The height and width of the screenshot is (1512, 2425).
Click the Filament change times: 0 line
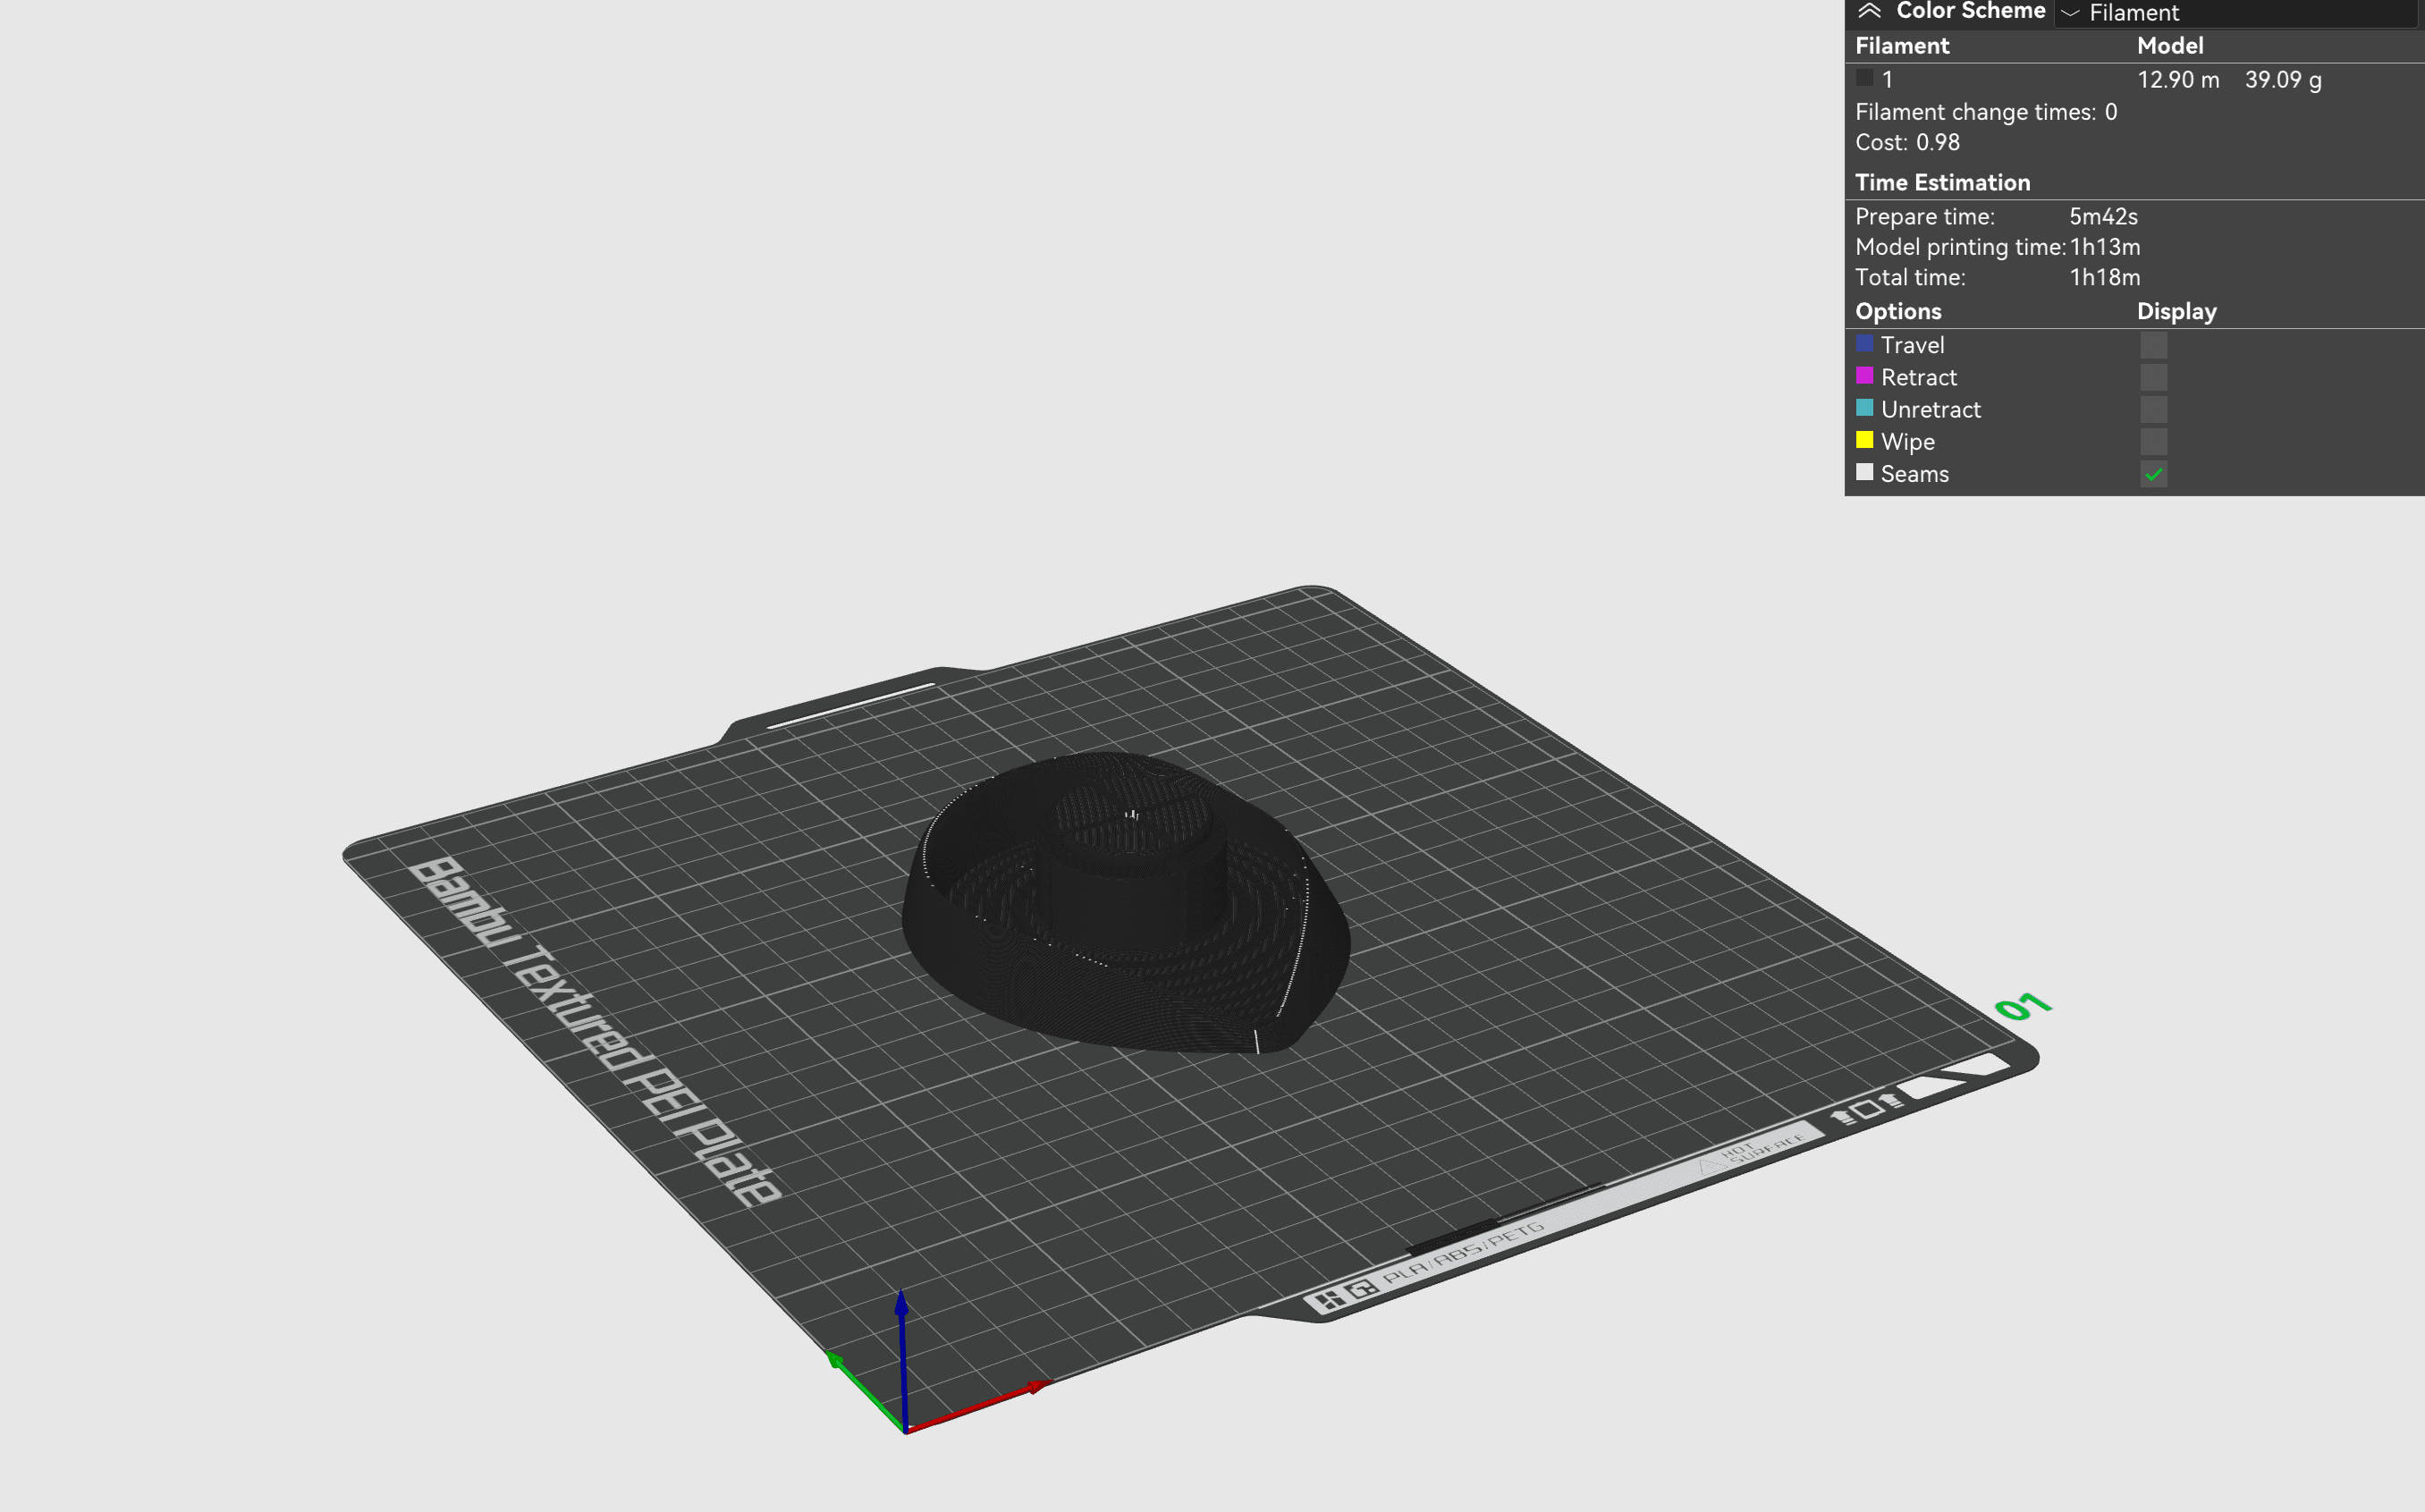[x=1986, y=112]
